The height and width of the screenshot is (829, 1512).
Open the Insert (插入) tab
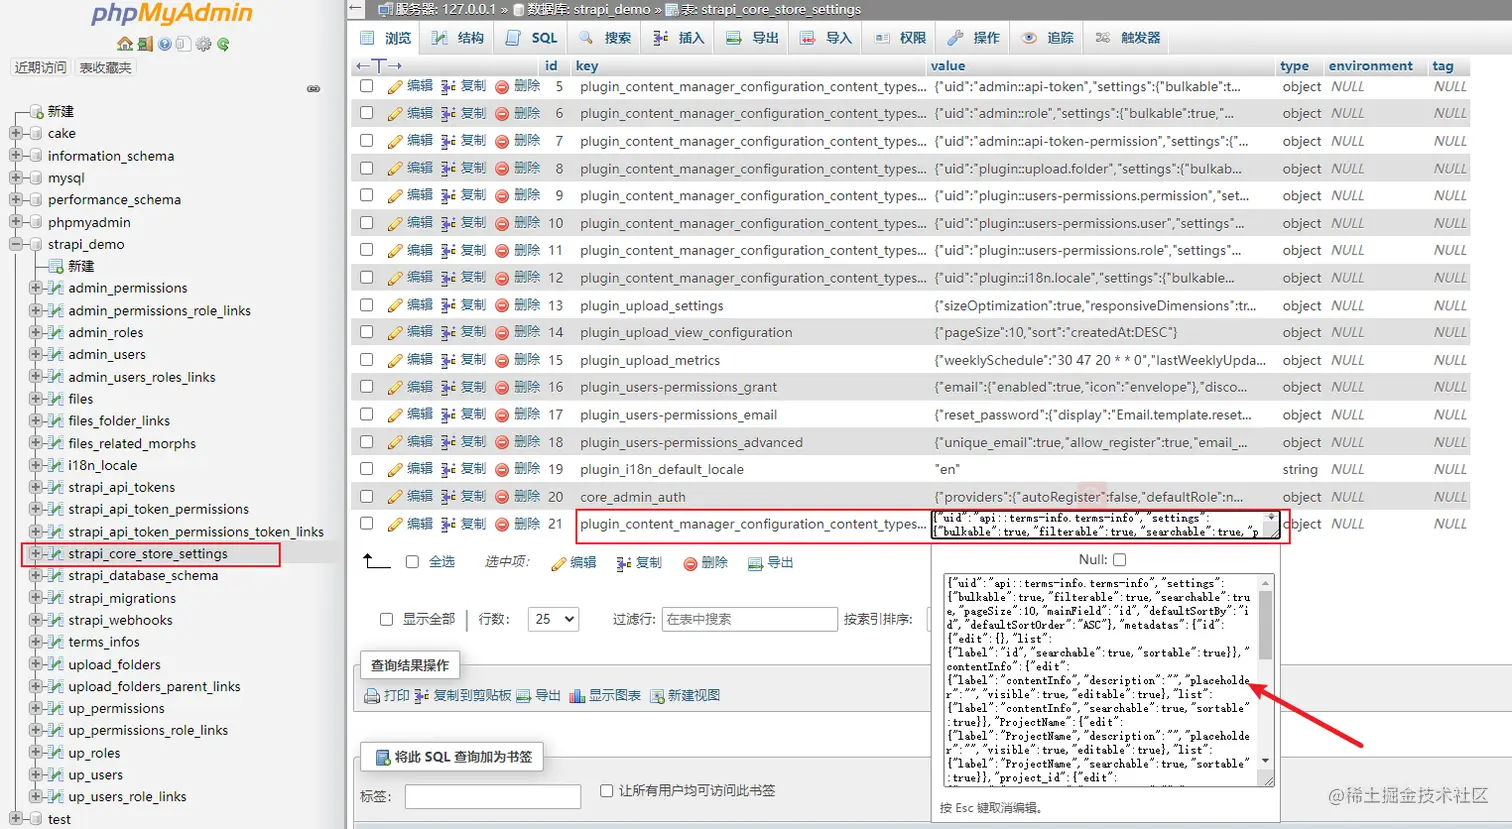point(679,38)
